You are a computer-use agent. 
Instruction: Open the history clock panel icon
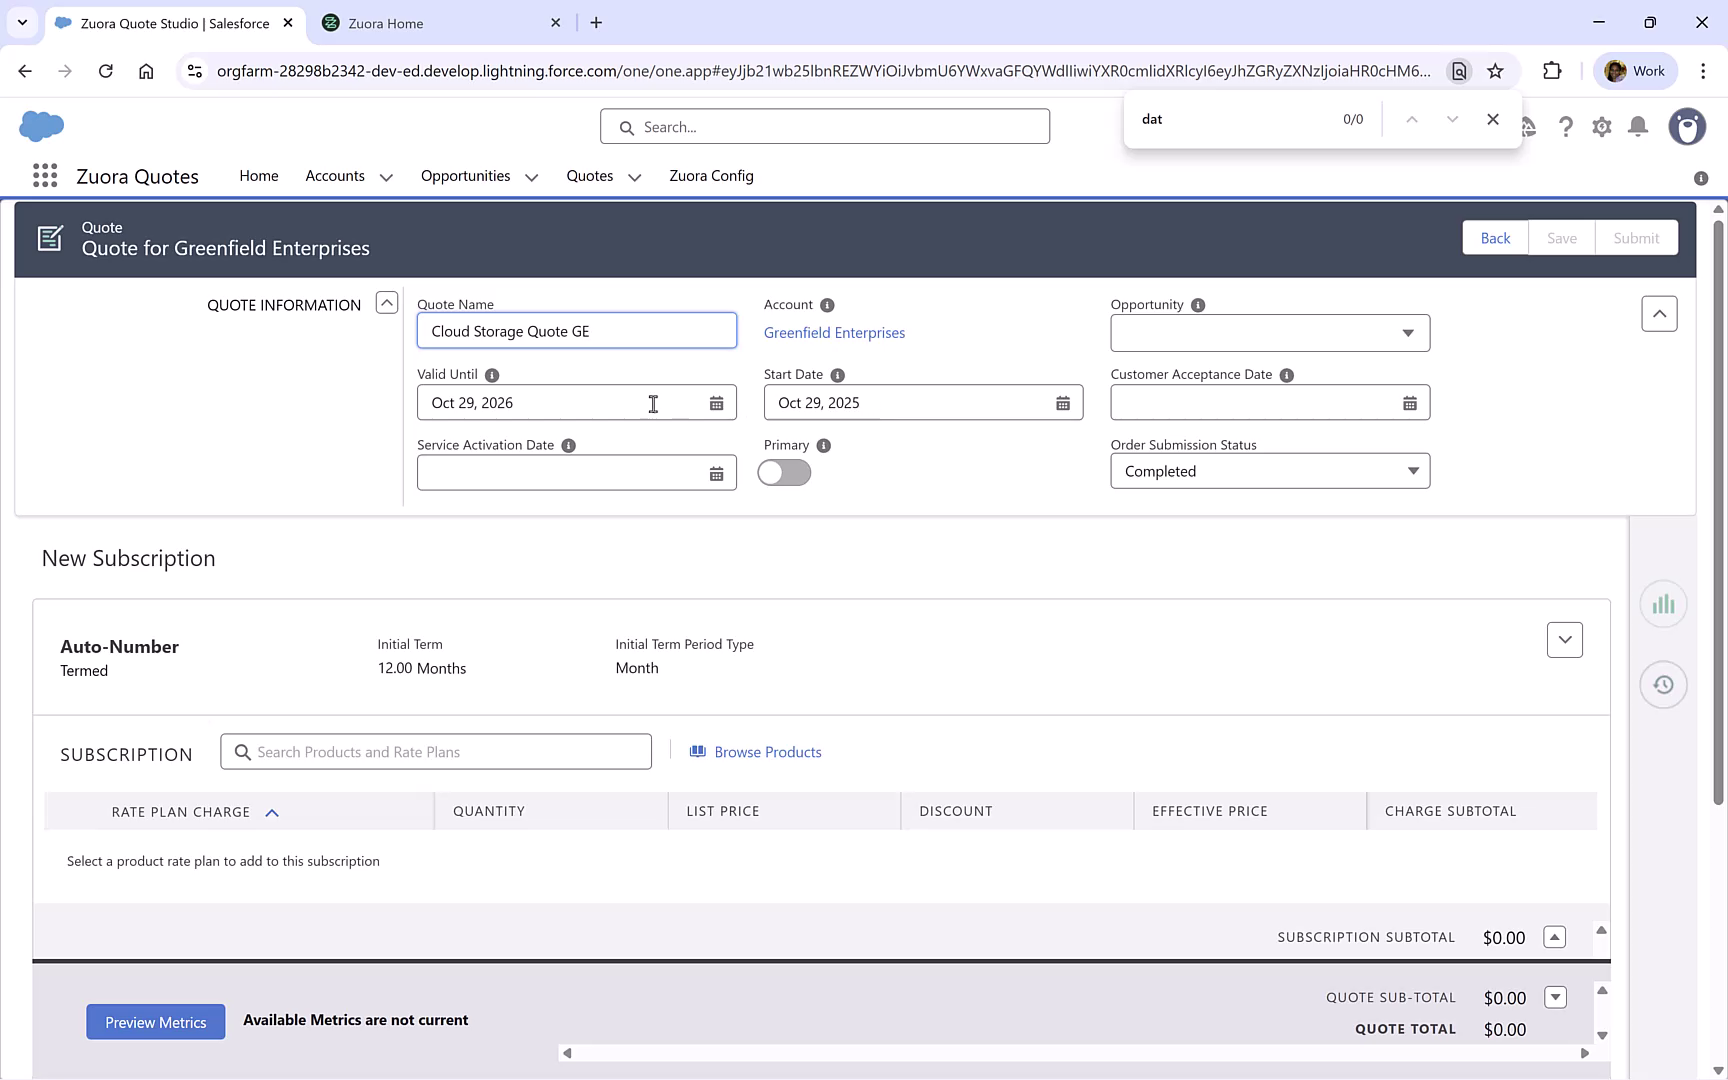pos(1663,684)
